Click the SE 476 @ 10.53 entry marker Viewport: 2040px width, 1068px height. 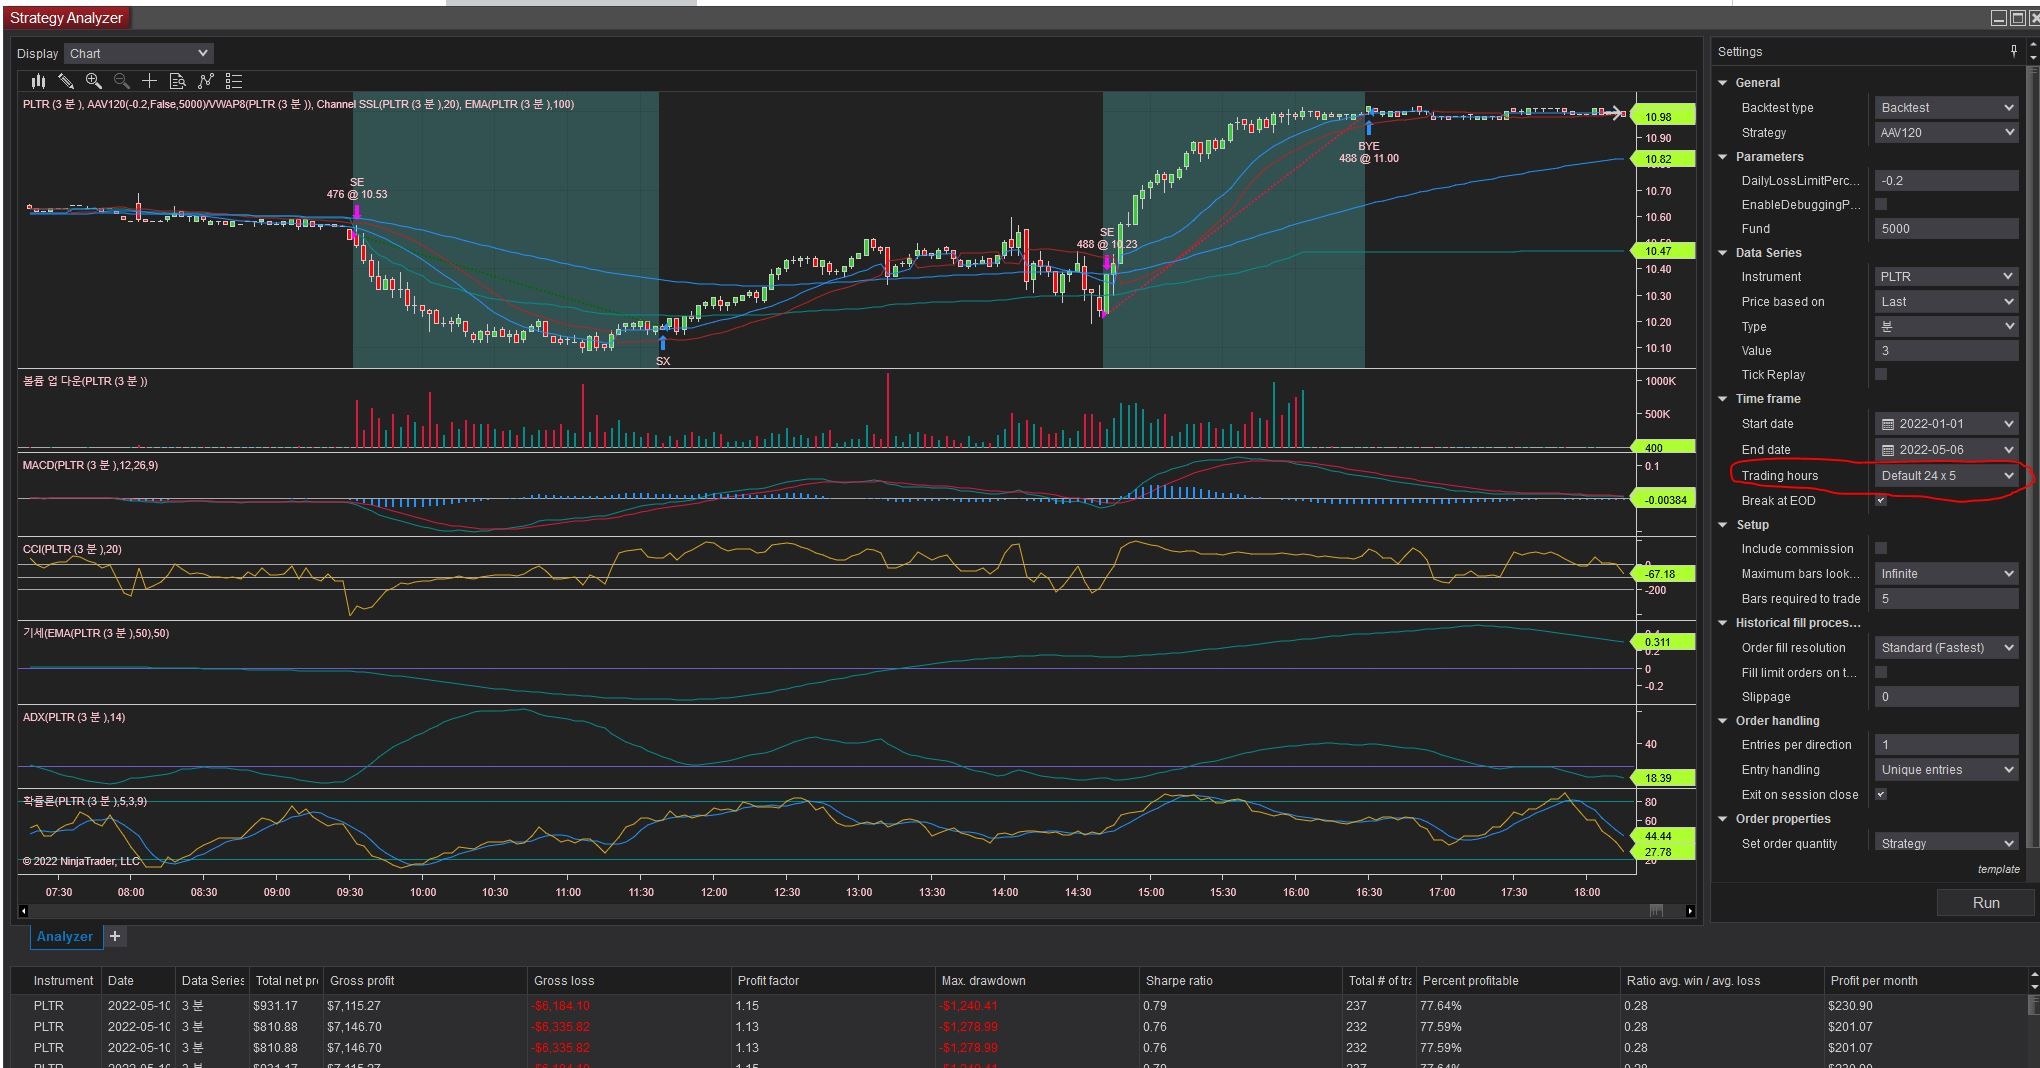[356, 200]
